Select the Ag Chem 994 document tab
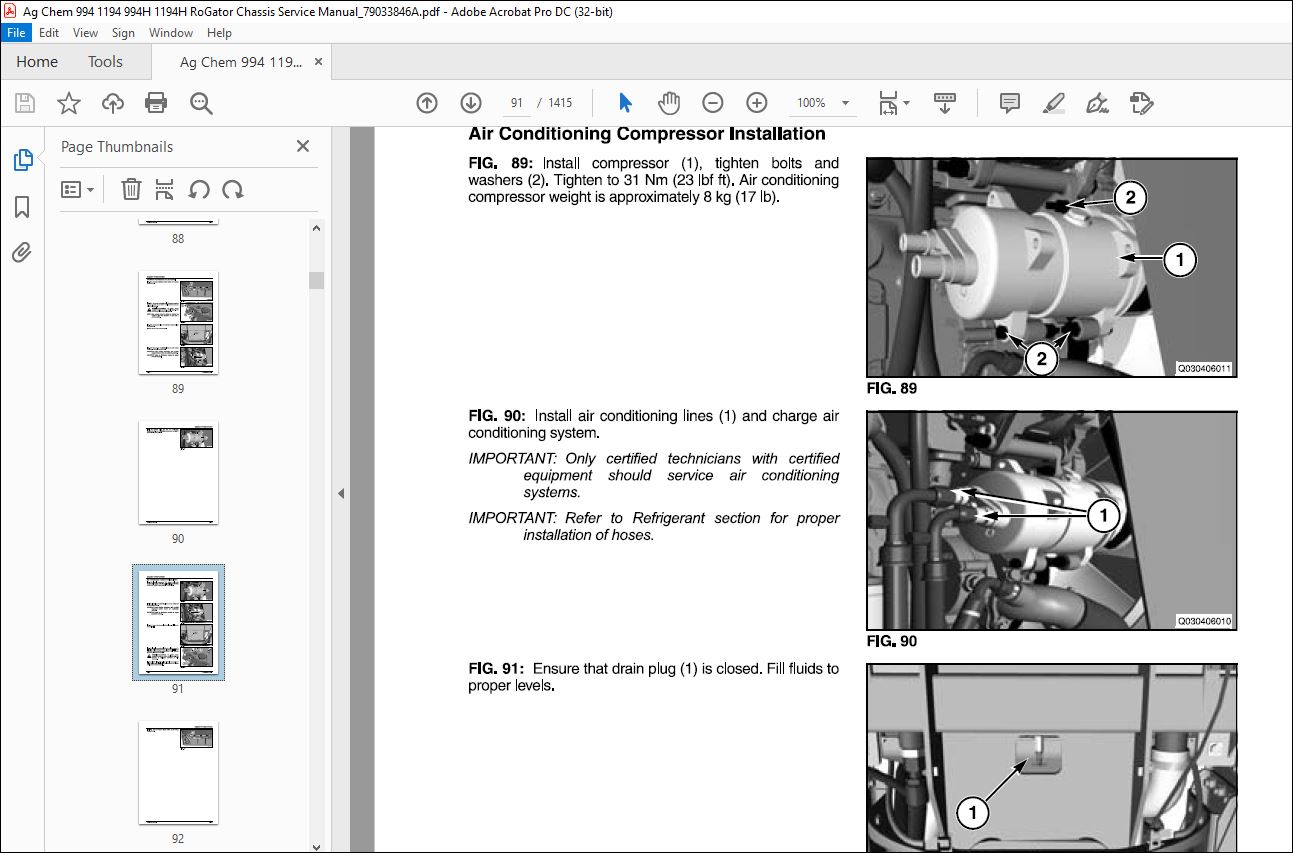Screen dimensions: 1293x853 click(240, 62)
